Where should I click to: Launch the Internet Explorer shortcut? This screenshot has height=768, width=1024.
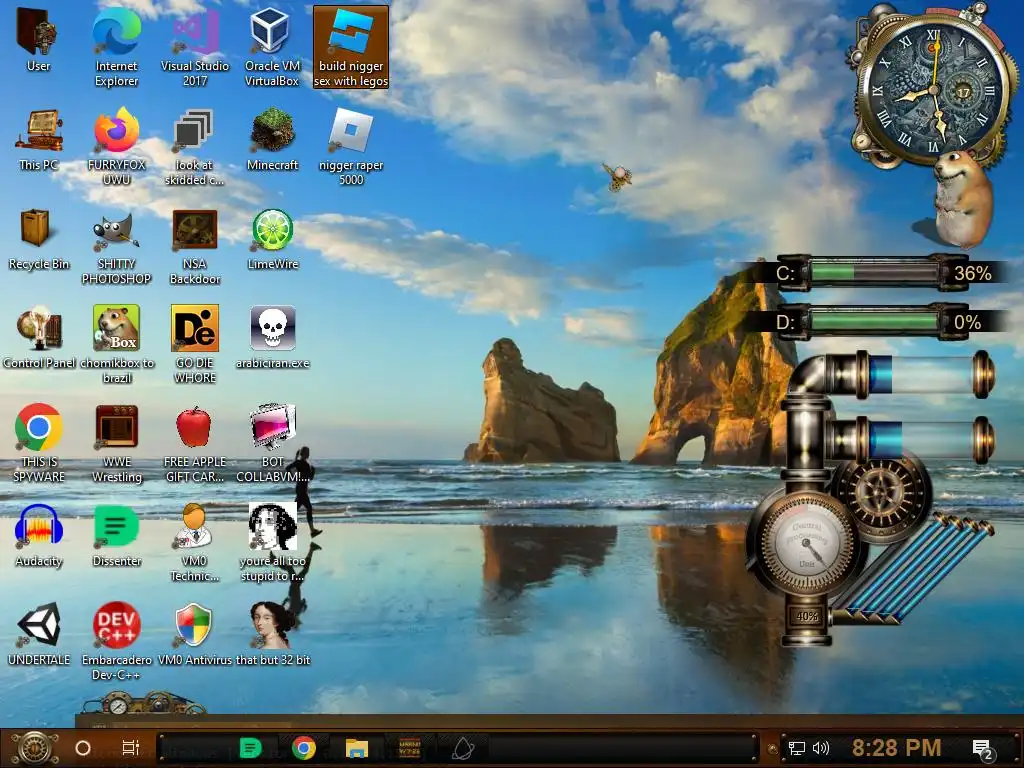[x=116, y=47]
